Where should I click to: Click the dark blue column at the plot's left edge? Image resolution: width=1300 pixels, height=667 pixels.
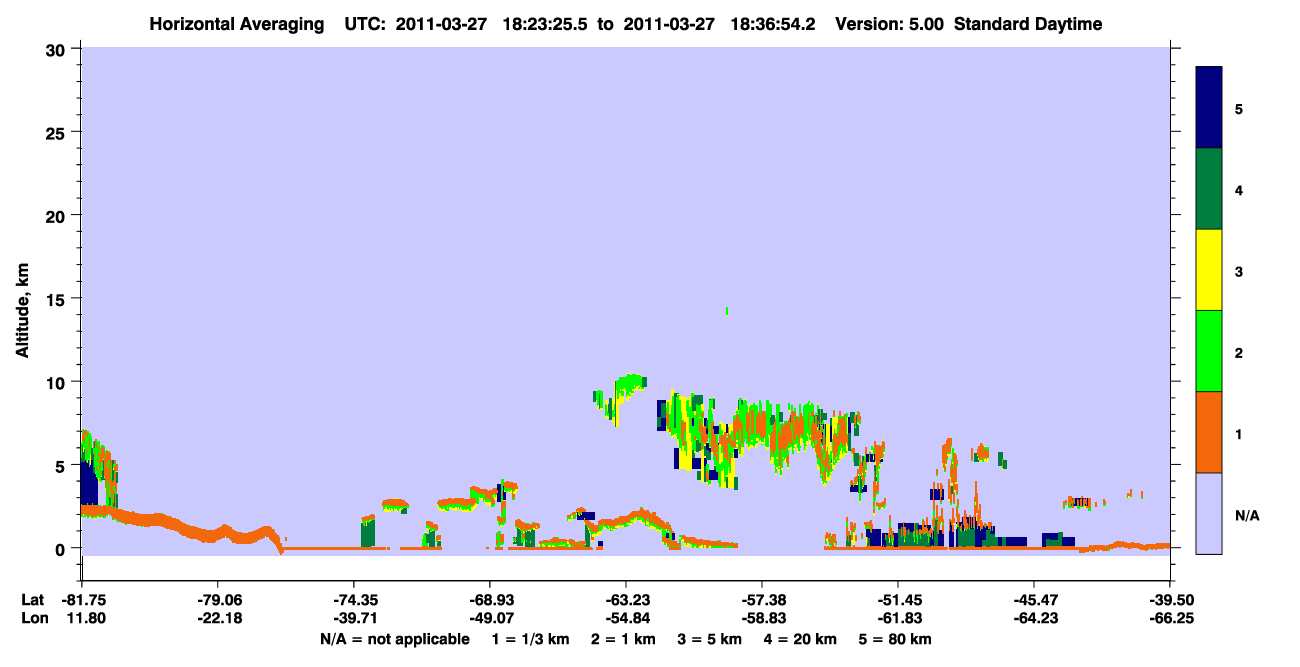pos(89,483)
